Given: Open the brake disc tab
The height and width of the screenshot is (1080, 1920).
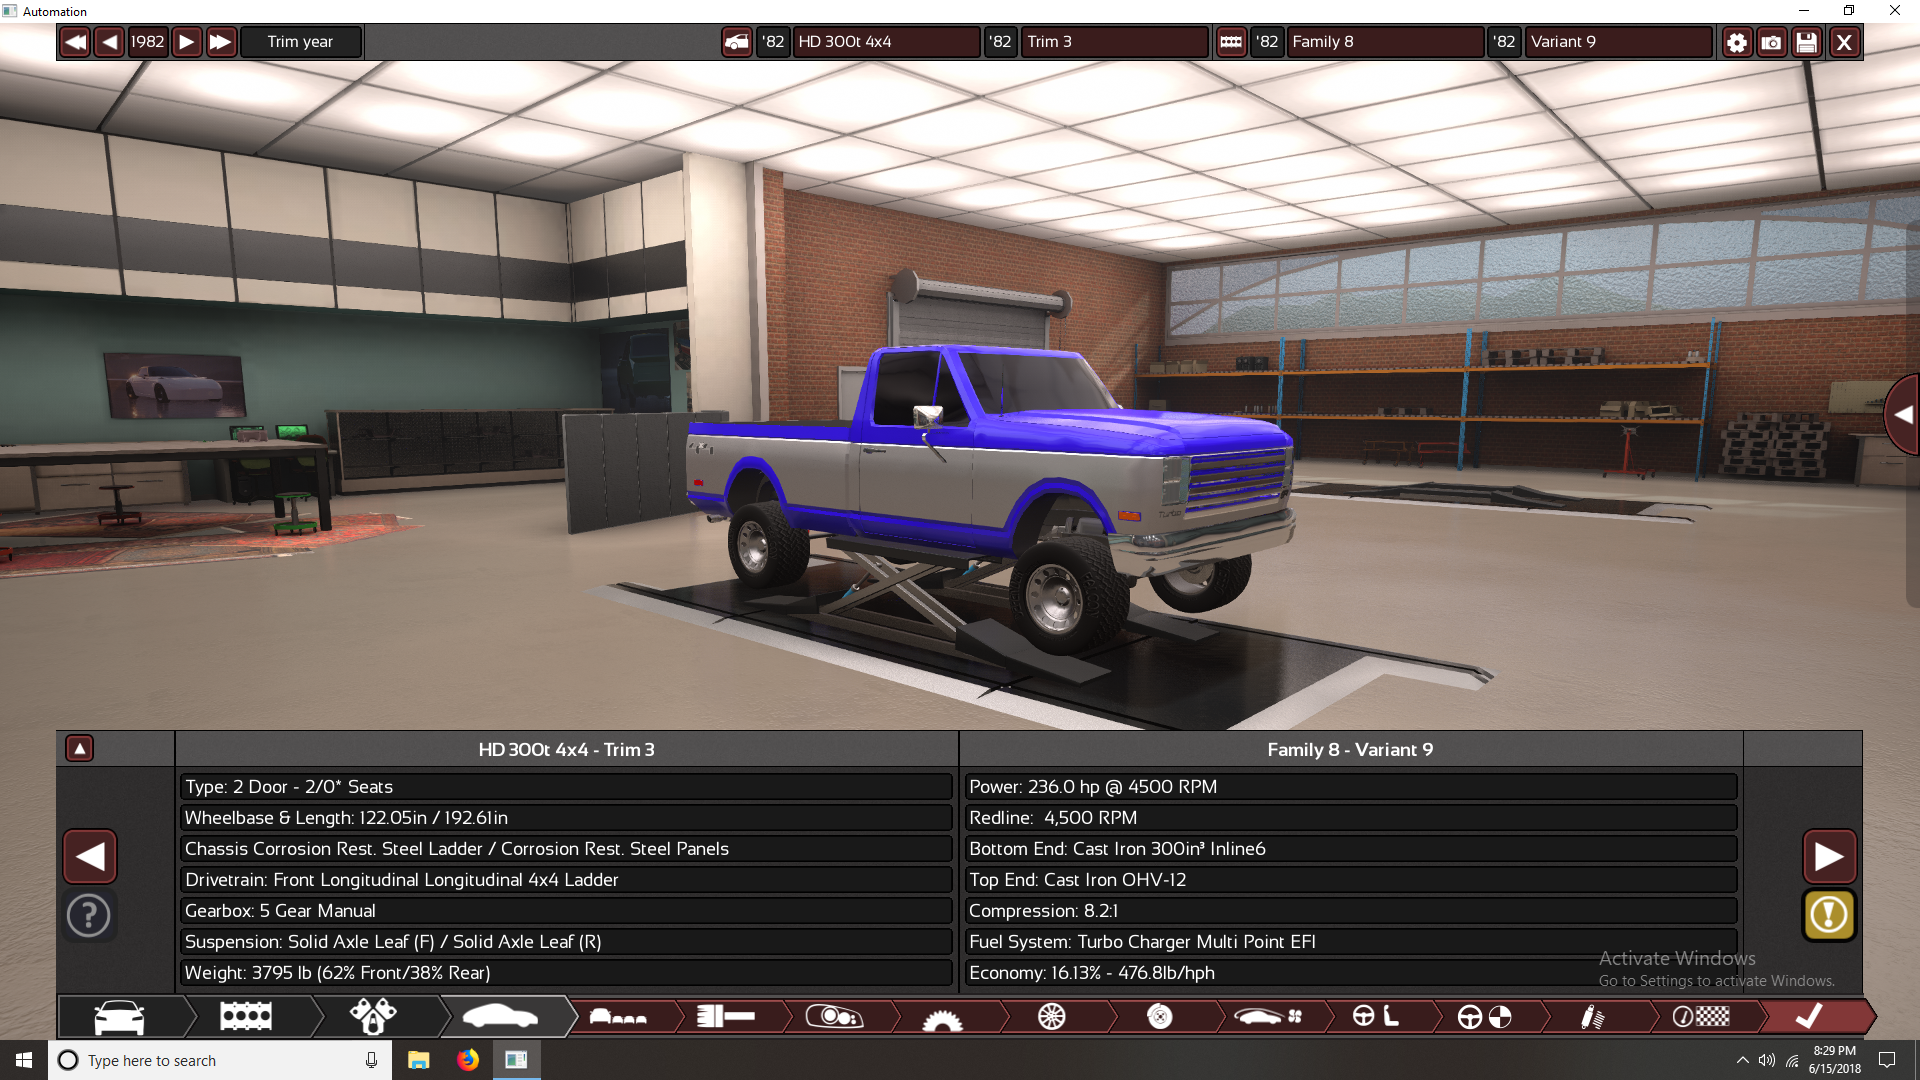Looking at the screenshot, I should [x=1159, y=1017].
